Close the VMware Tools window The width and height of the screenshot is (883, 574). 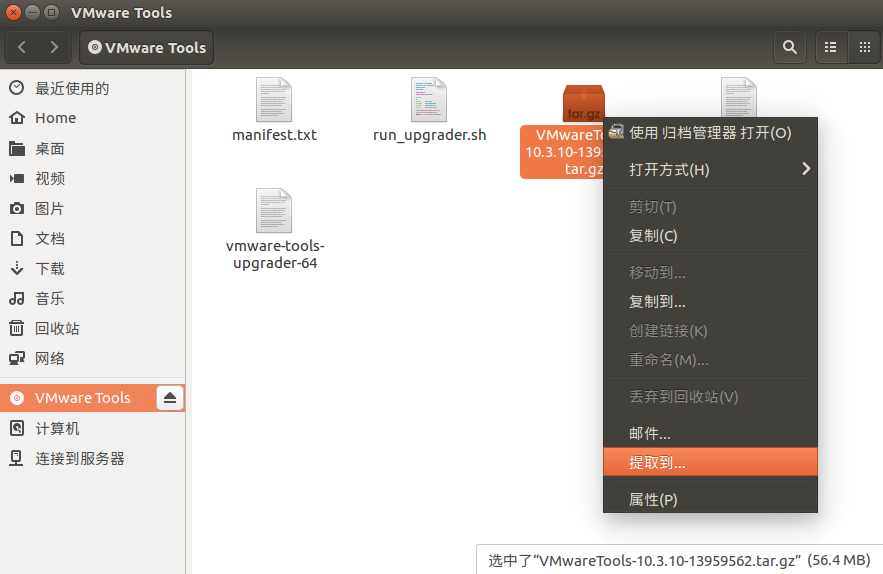coord(14,12)
